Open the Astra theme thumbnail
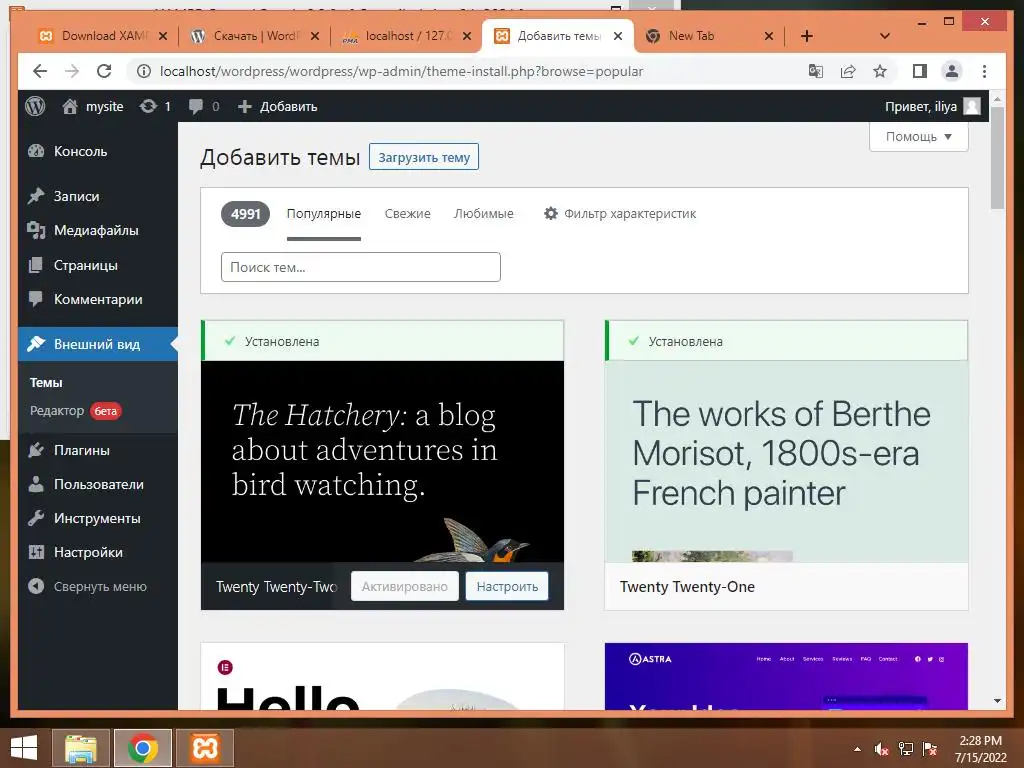 pos(786,676)
